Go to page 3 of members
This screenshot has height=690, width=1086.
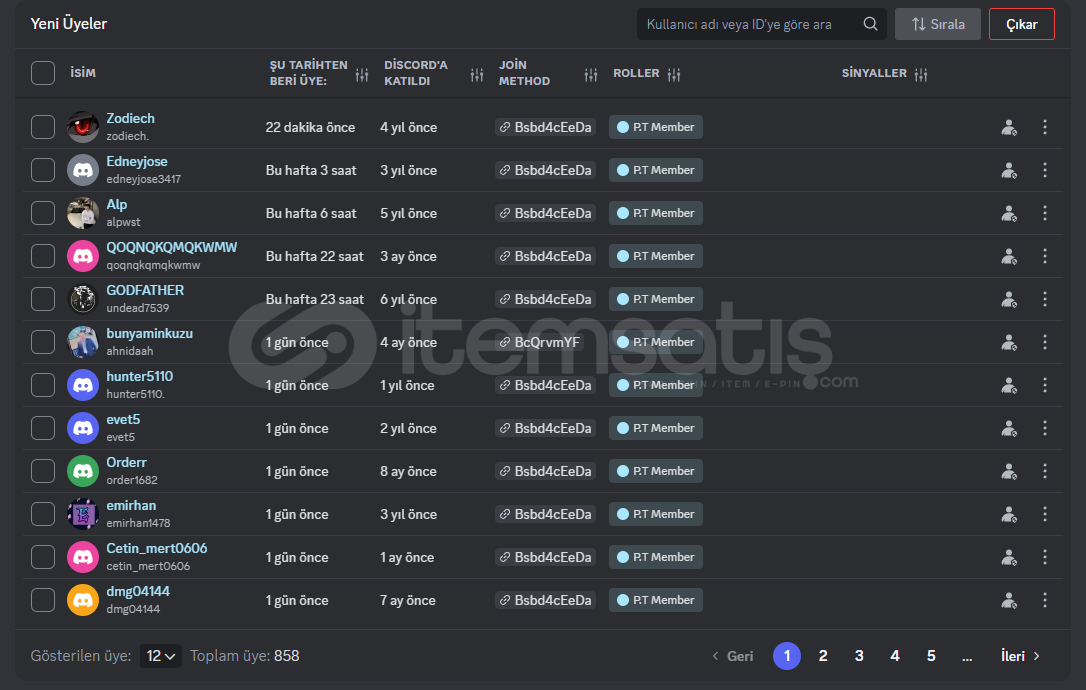point(859,656)
